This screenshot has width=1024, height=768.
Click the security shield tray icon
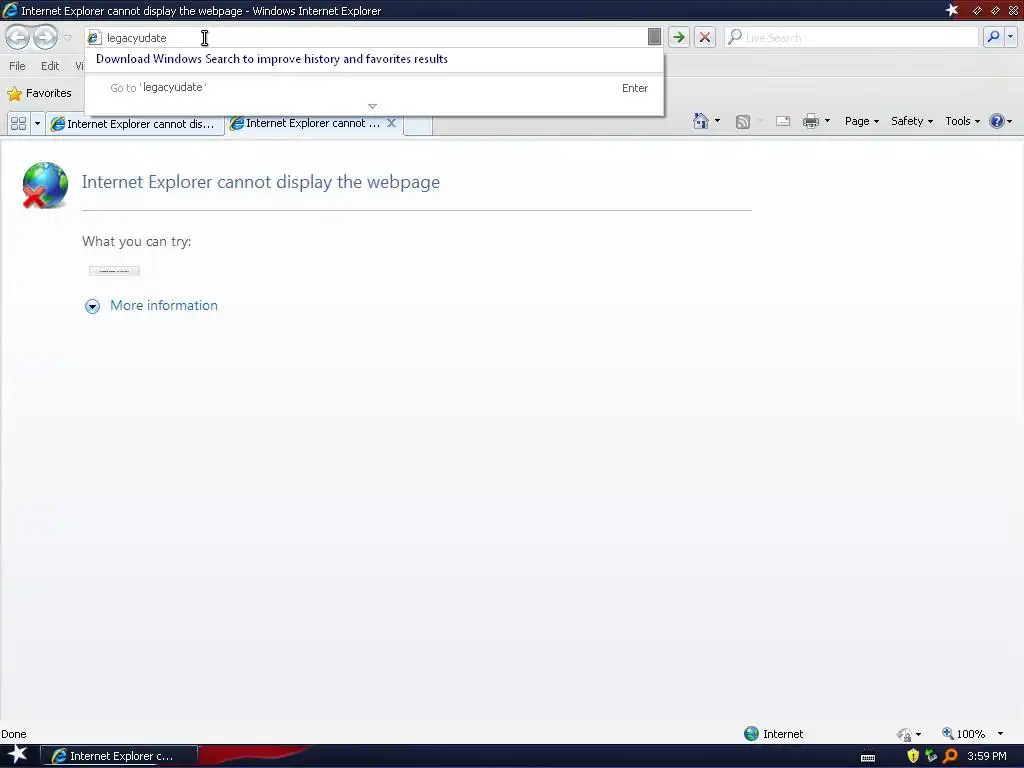click(913, 756)
